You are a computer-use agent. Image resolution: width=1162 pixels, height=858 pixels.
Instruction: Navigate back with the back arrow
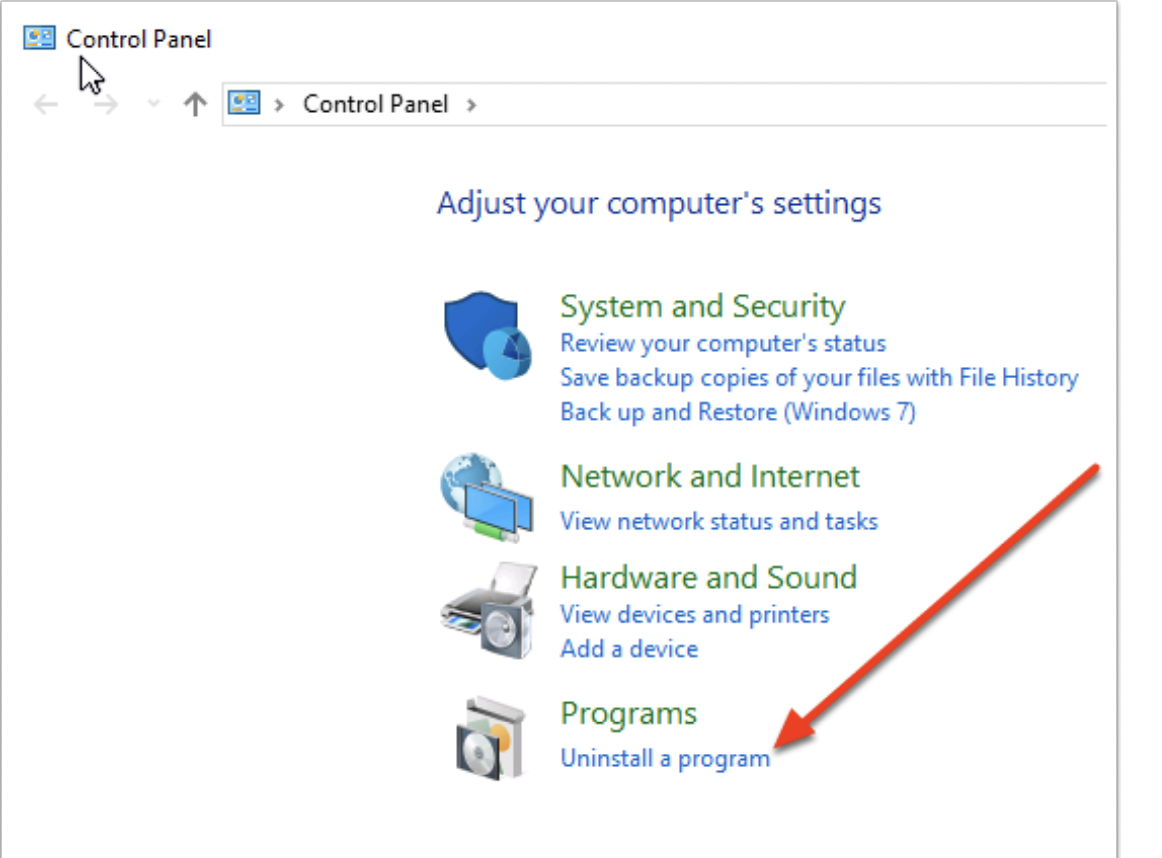tap(45, 104)
